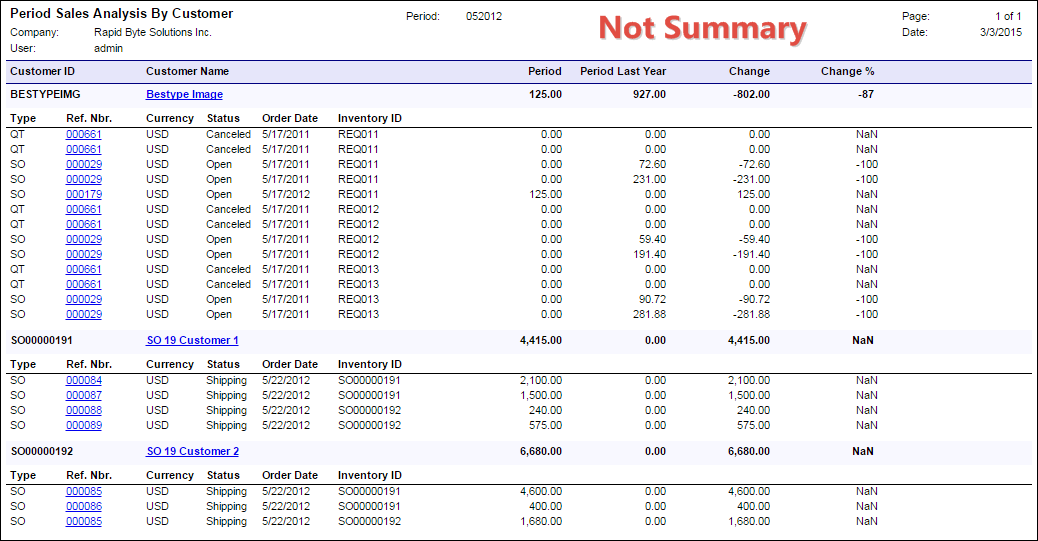Open order 000087 link

(83, 396)
